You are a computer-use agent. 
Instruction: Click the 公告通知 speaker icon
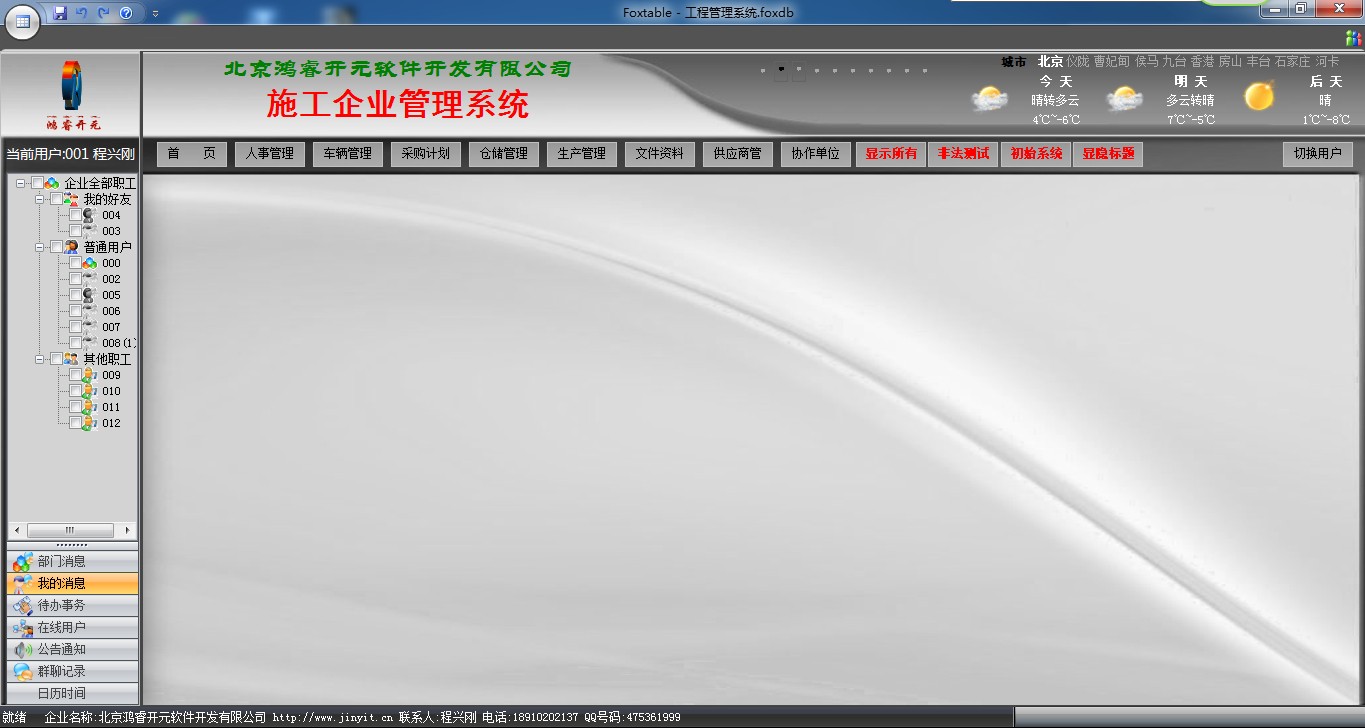(22, 650)
